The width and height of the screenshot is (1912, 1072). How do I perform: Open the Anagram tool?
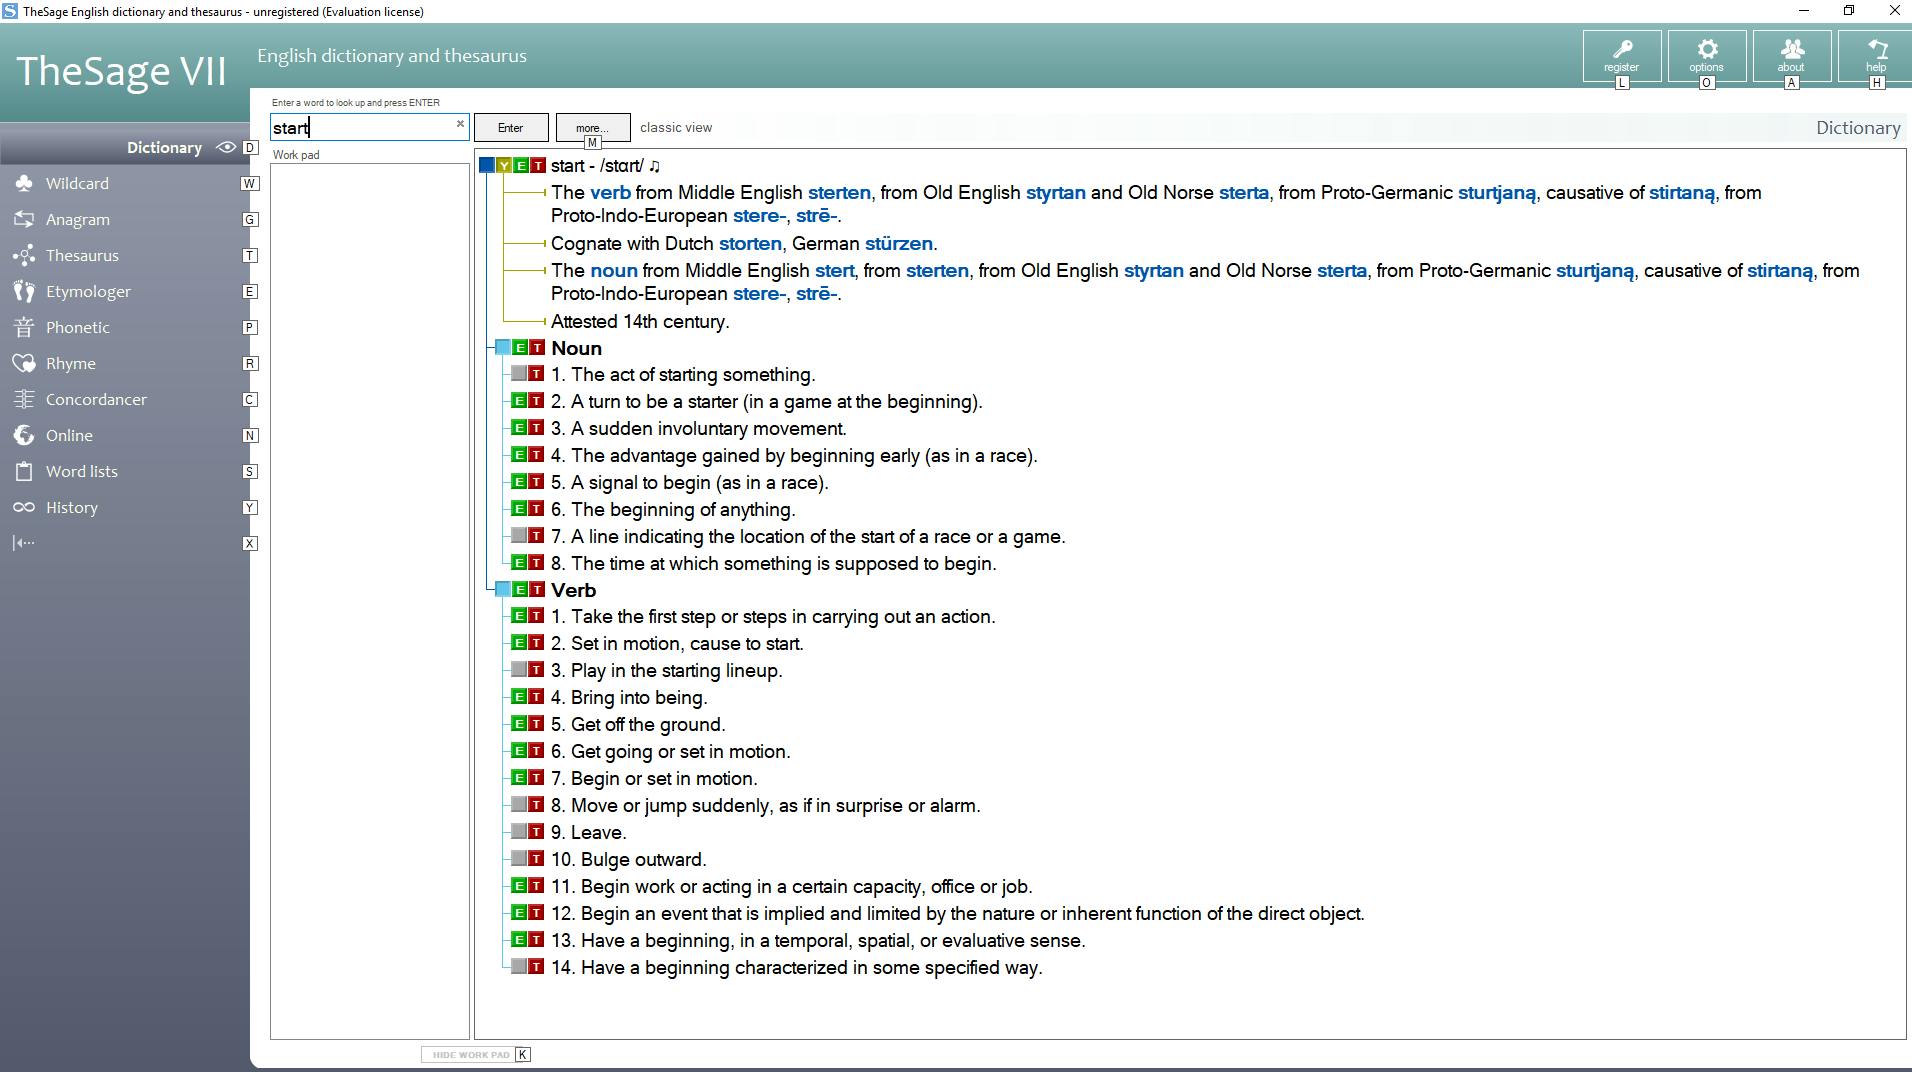pyautogui.click(x=77, y=220)
